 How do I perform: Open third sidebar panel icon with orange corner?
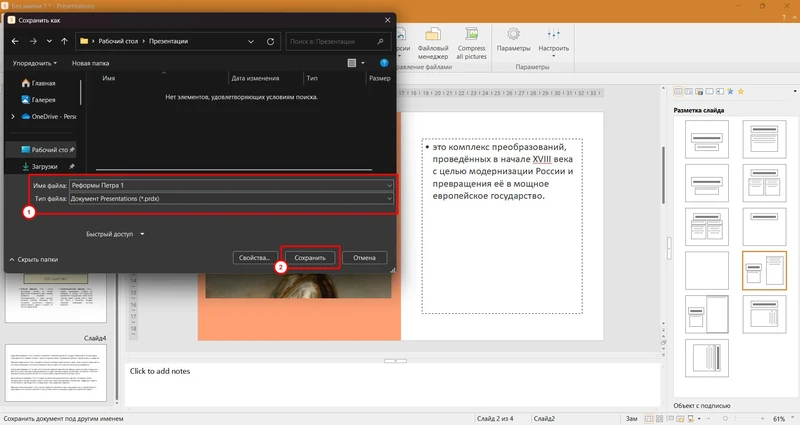(x=699, y=91)
